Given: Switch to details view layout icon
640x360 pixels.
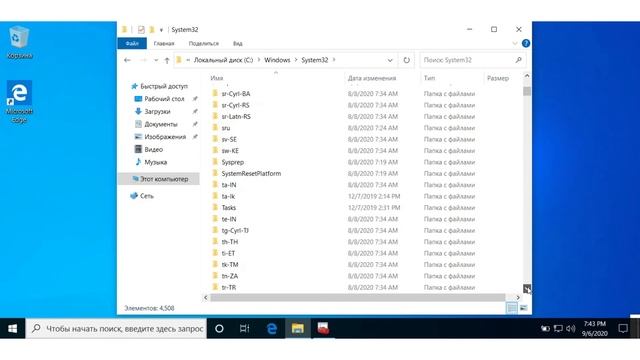Looking at the screenshot, I should point(512,308).
